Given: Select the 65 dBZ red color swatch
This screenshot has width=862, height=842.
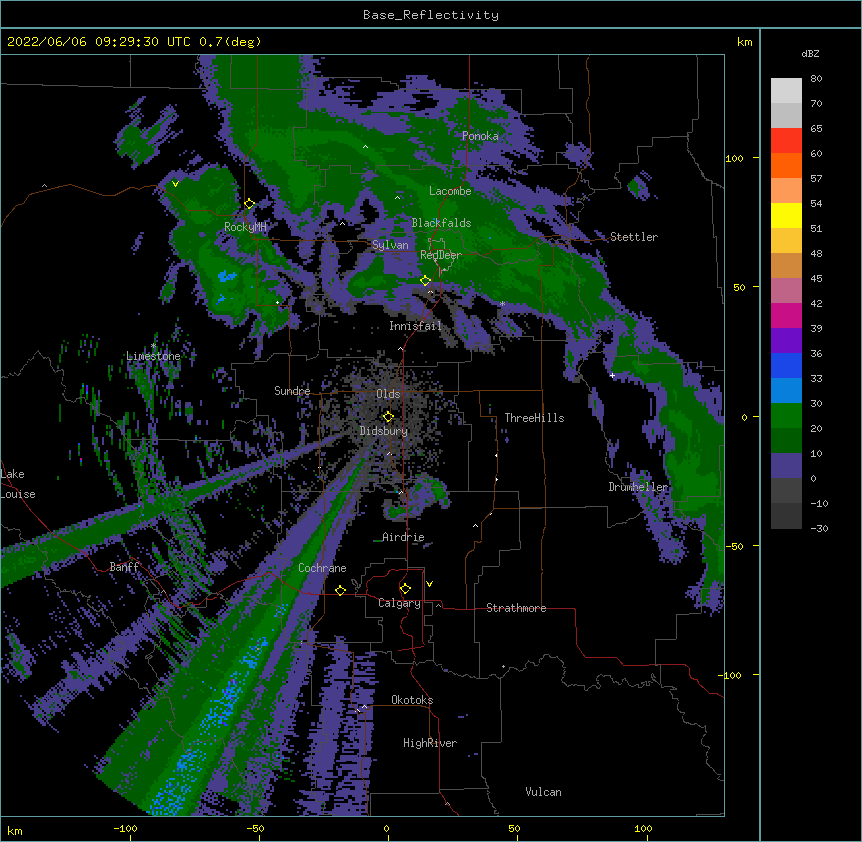Looking at the screenshot, I should click(786, 140).
